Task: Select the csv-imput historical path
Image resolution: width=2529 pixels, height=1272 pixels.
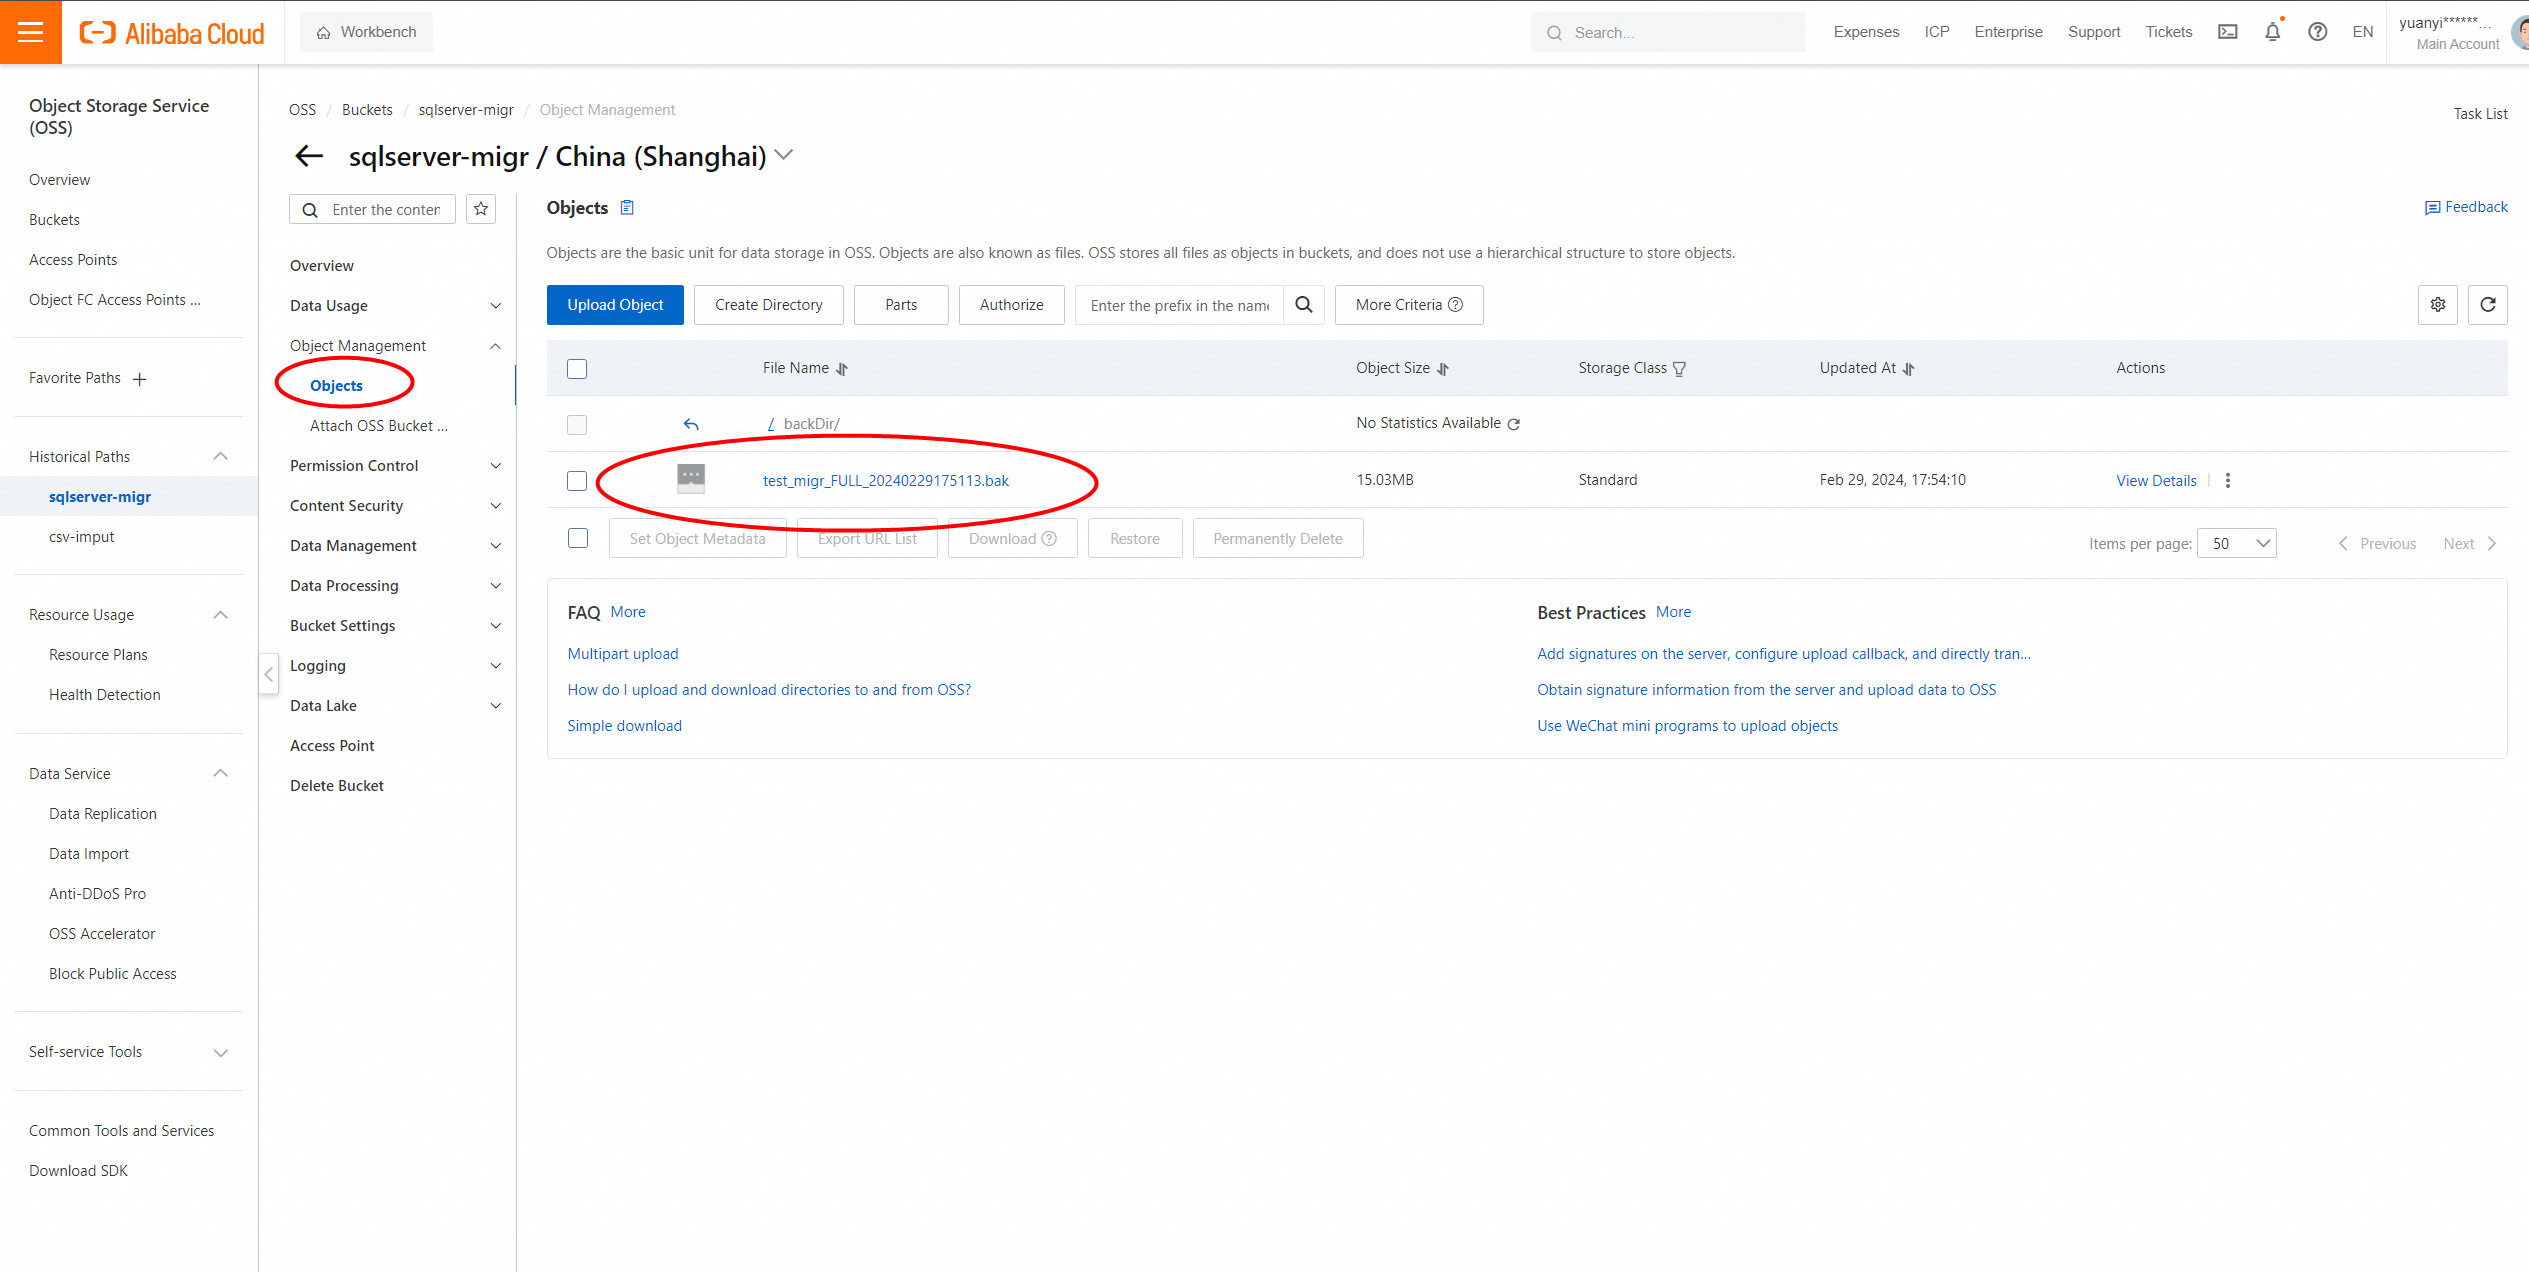Action: click(x=81, y=537)
